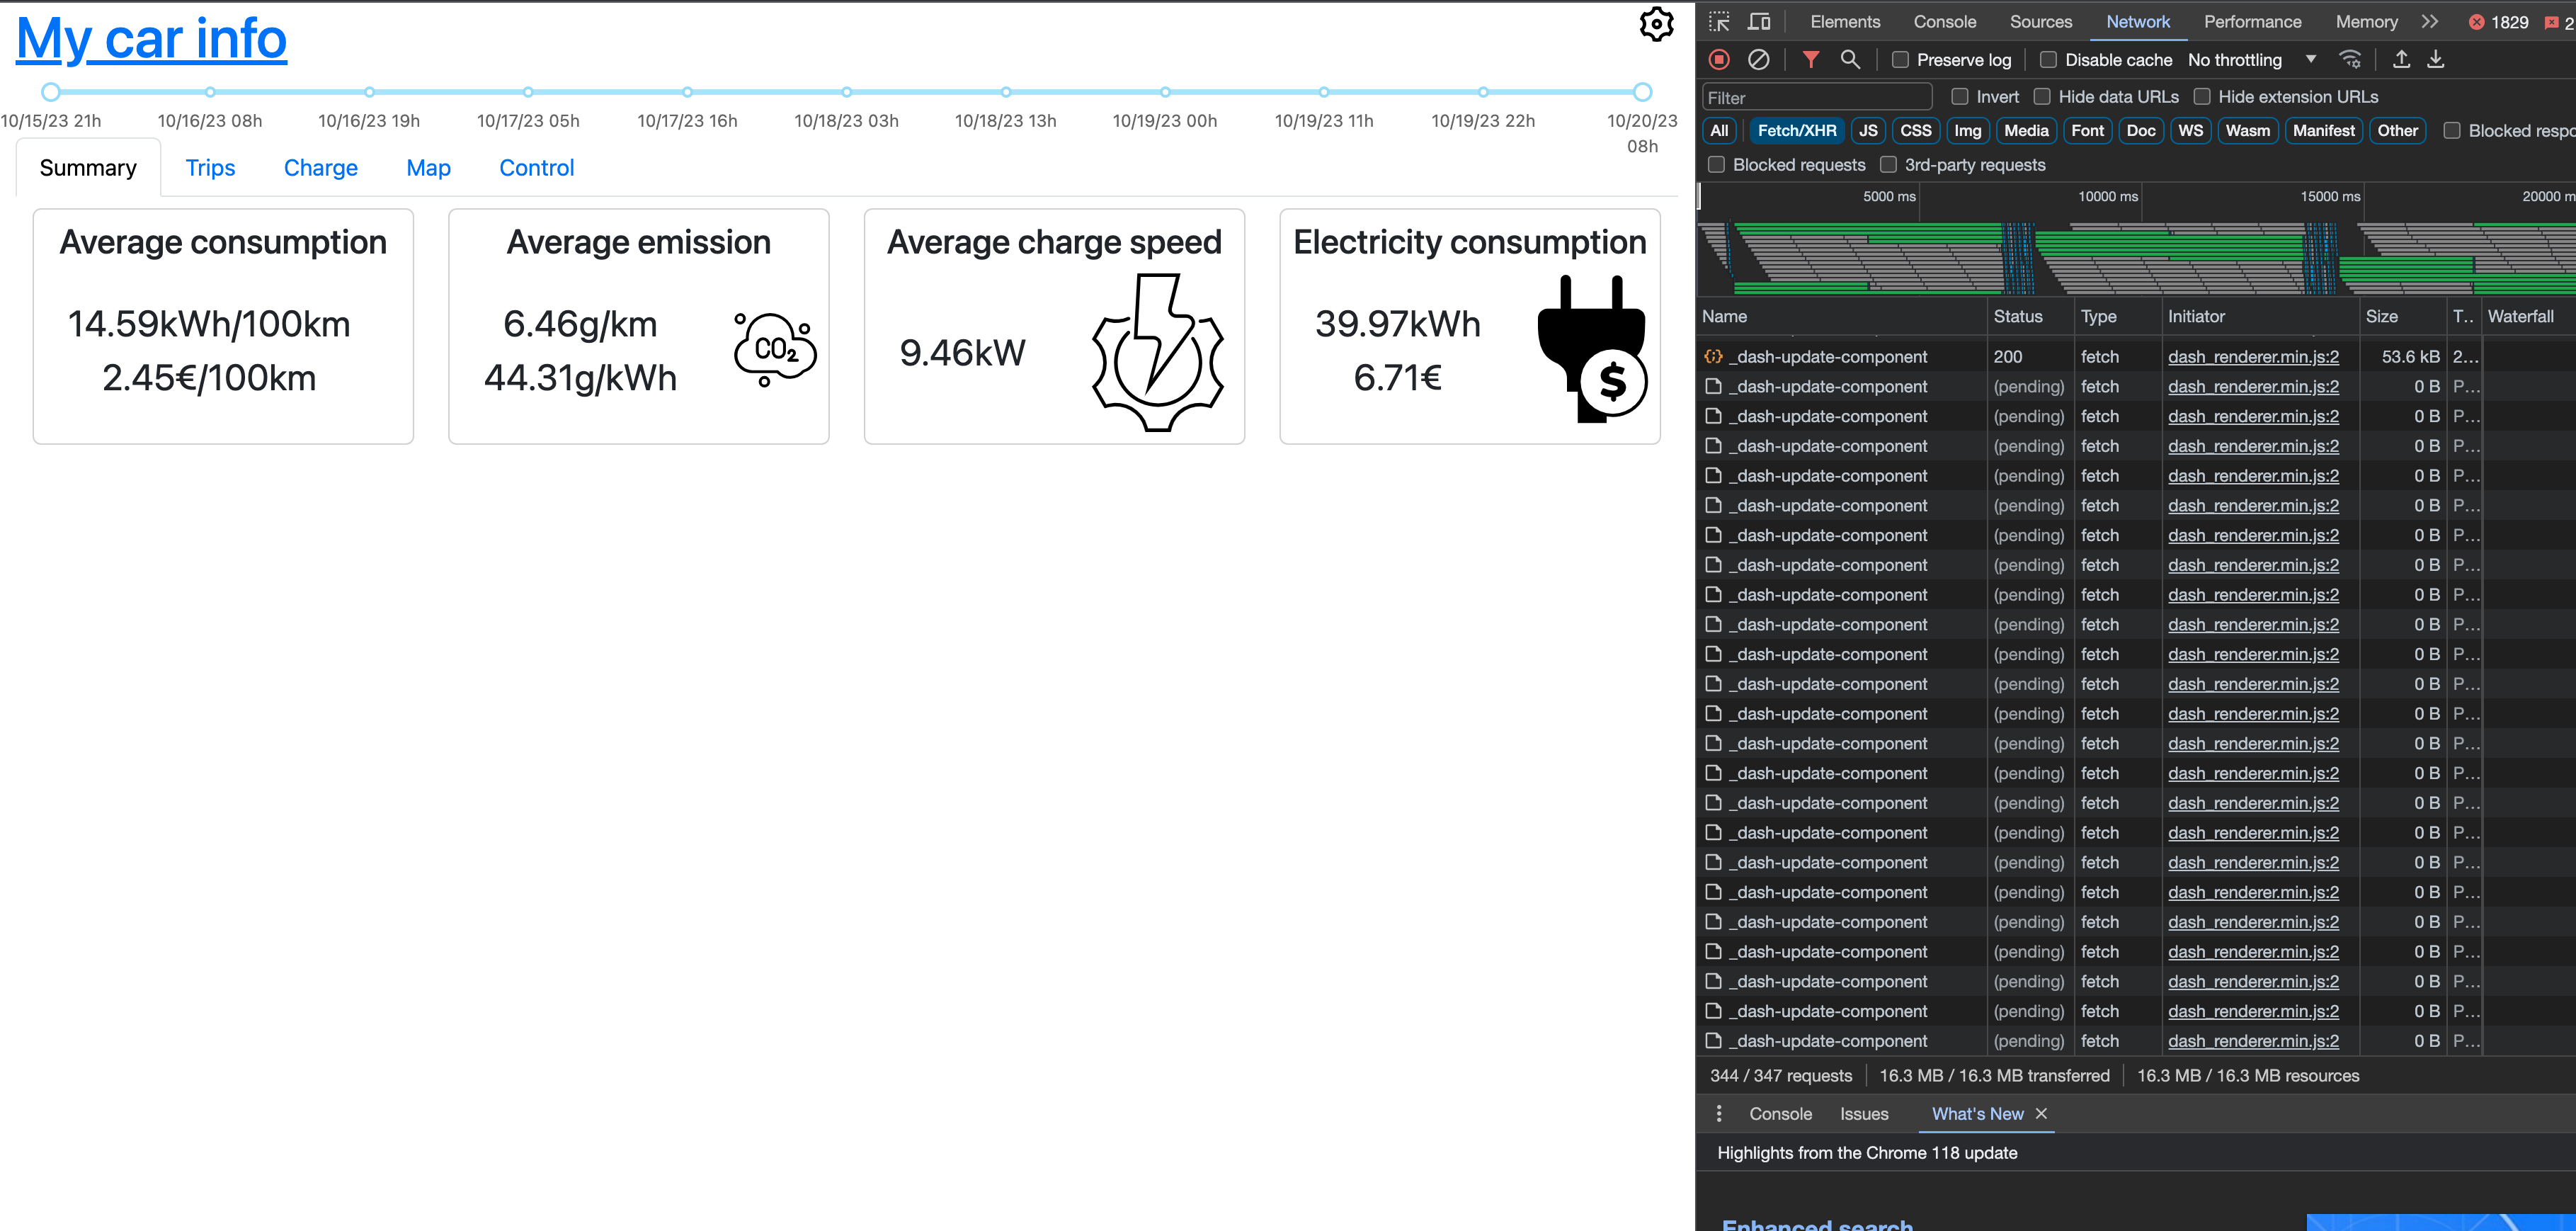Expand hidden DevTools panels with the chevron
Image resolution: width=2576 pixels, height=1231 pixels.
pyautogui.click(x=2430, y=21)
